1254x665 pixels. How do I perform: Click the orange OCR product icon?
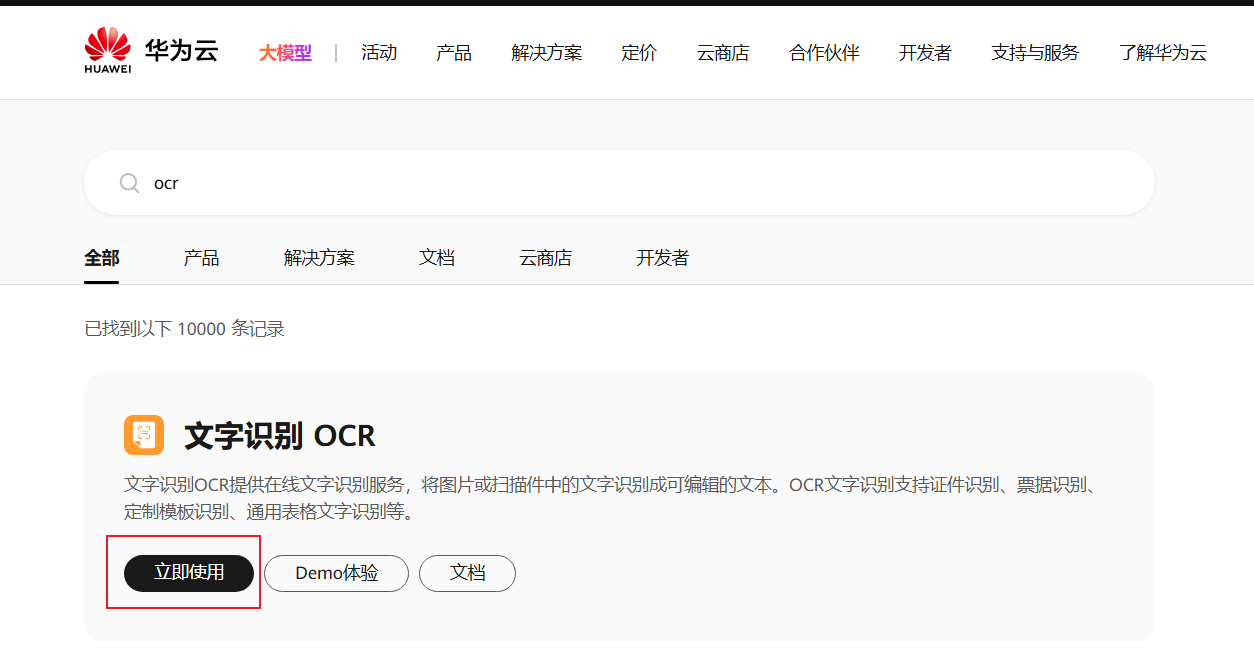tap(144, 435)
